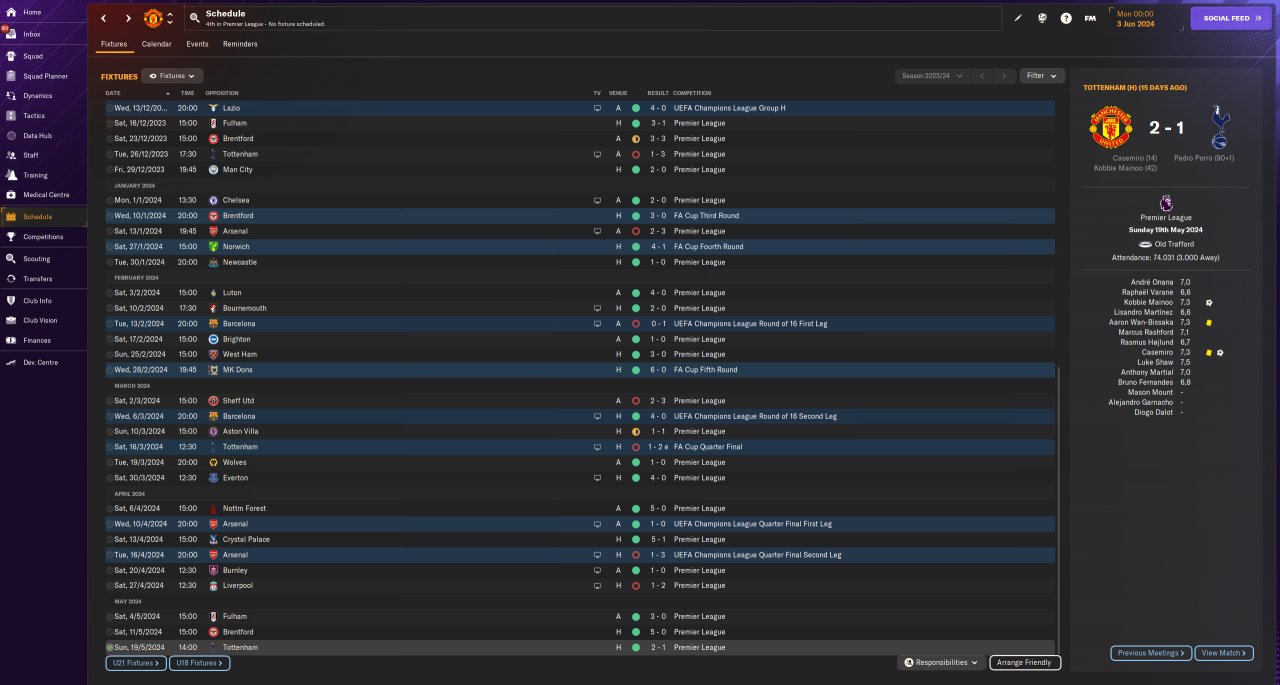
Task: Go to next season arrow
Action: pos(1004,76)
